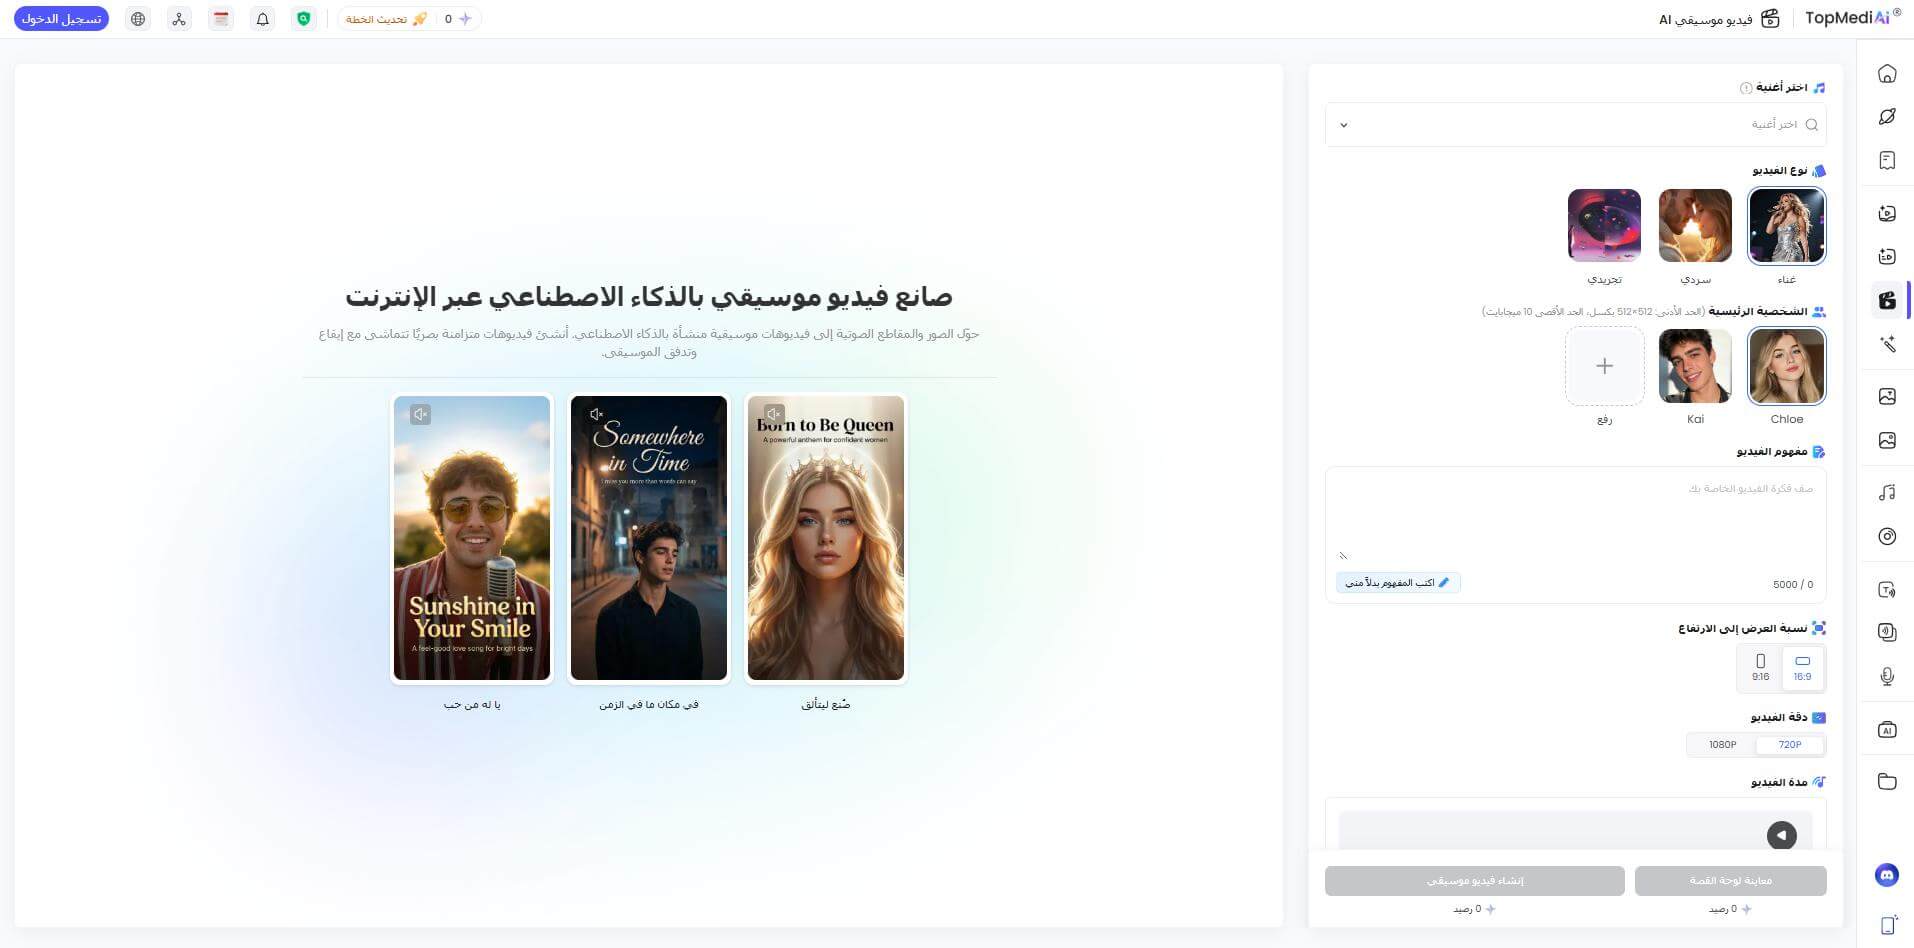Click the globe language icon
Screen dimensions: 1914x948
[138, 19]
